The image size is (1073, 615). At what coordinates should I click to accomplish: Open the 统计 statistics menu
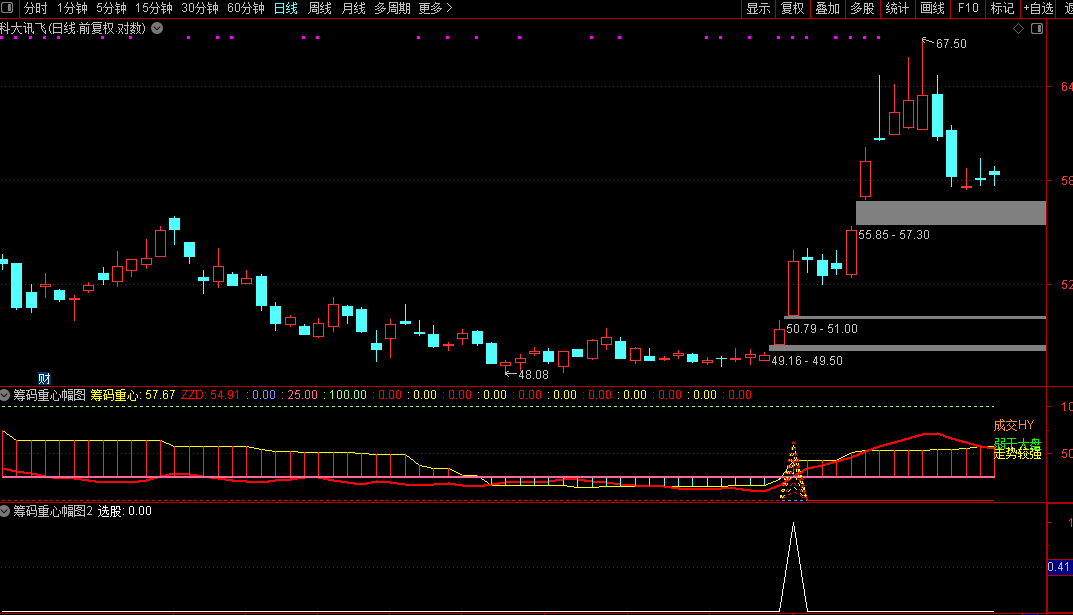(897, 8)
